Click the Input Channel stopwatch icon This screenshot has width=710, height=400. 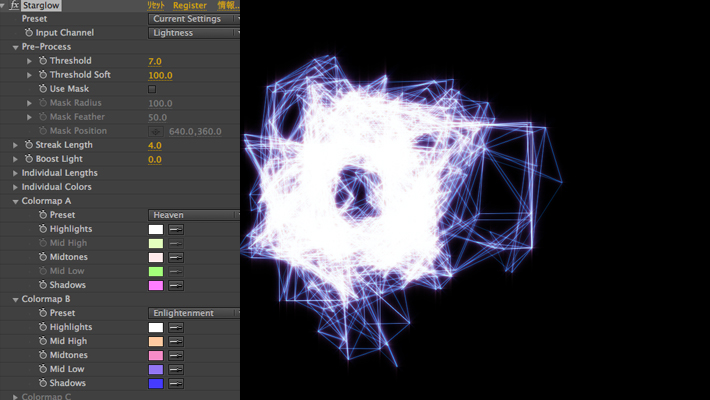[x=29, y=33]
